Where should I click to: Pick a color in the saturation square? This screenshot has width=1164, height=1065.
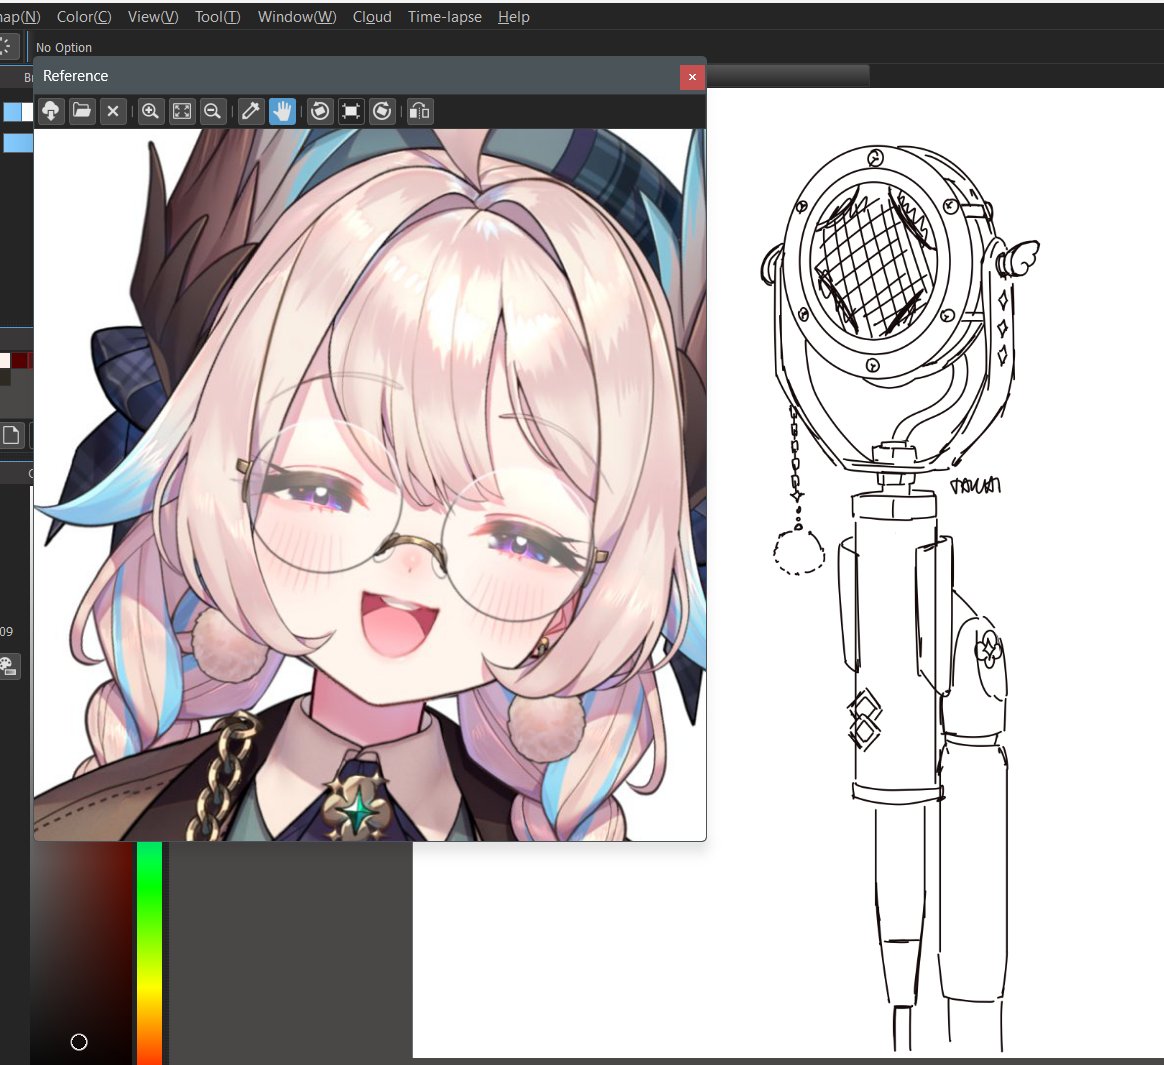pyautogui.click(x=82, y=953)
